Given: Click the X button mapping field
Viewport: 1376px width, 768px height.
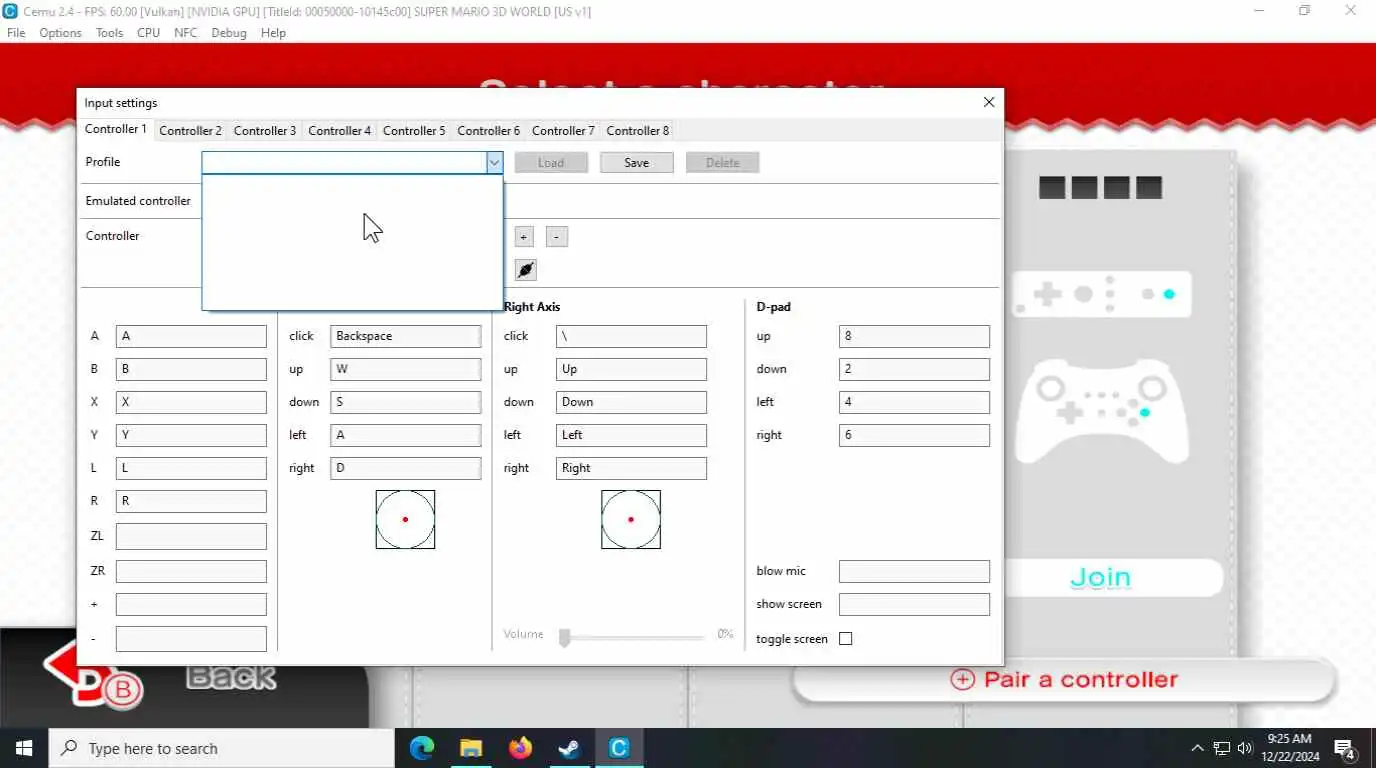Looking at the screenshot, I should (191, 402).
